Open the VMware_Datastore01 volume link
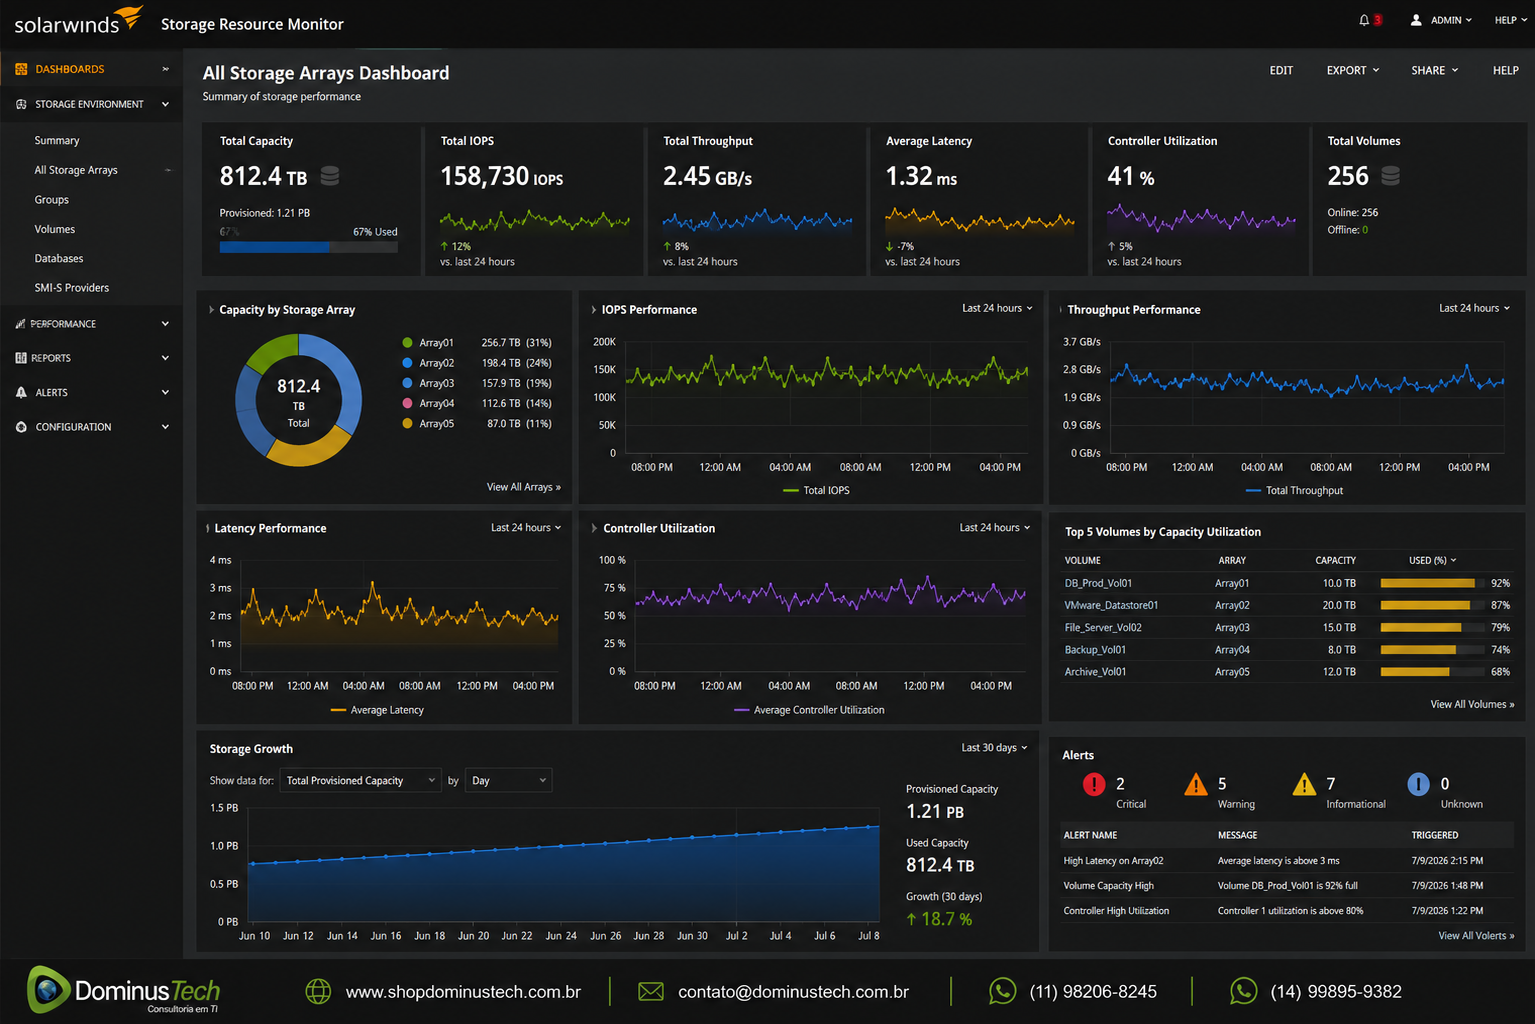The image size is (1535, 1024). click(x=1111, y=605)
